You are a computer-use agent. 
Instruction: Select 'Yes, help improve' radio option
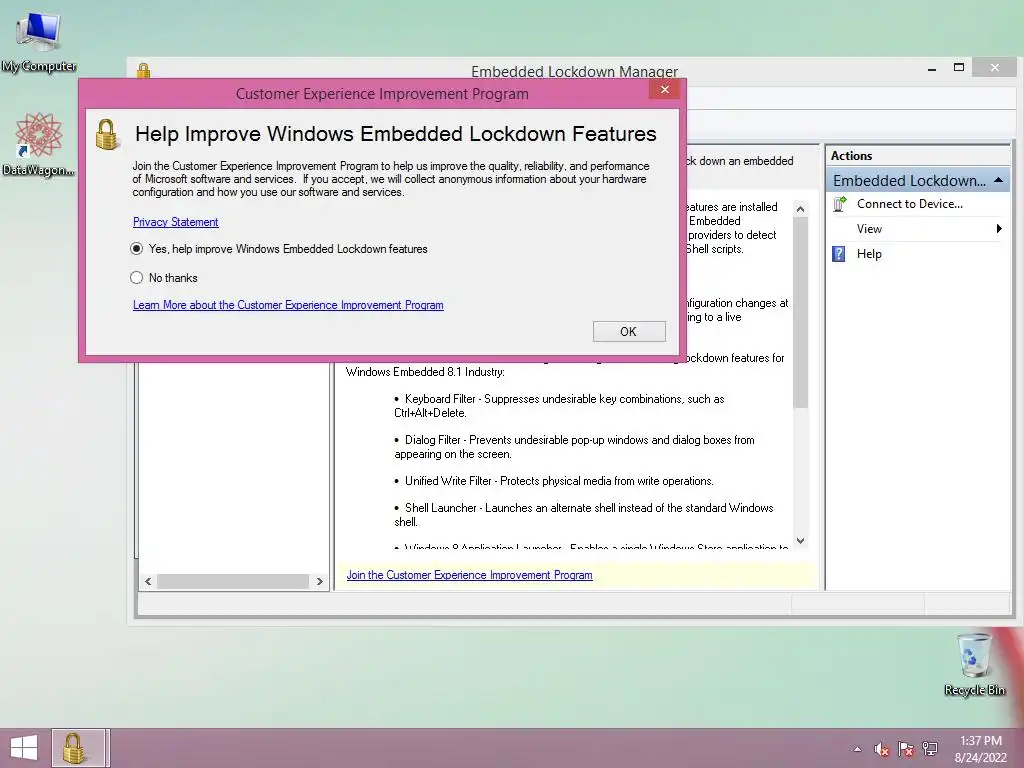[x=280, y=249]
